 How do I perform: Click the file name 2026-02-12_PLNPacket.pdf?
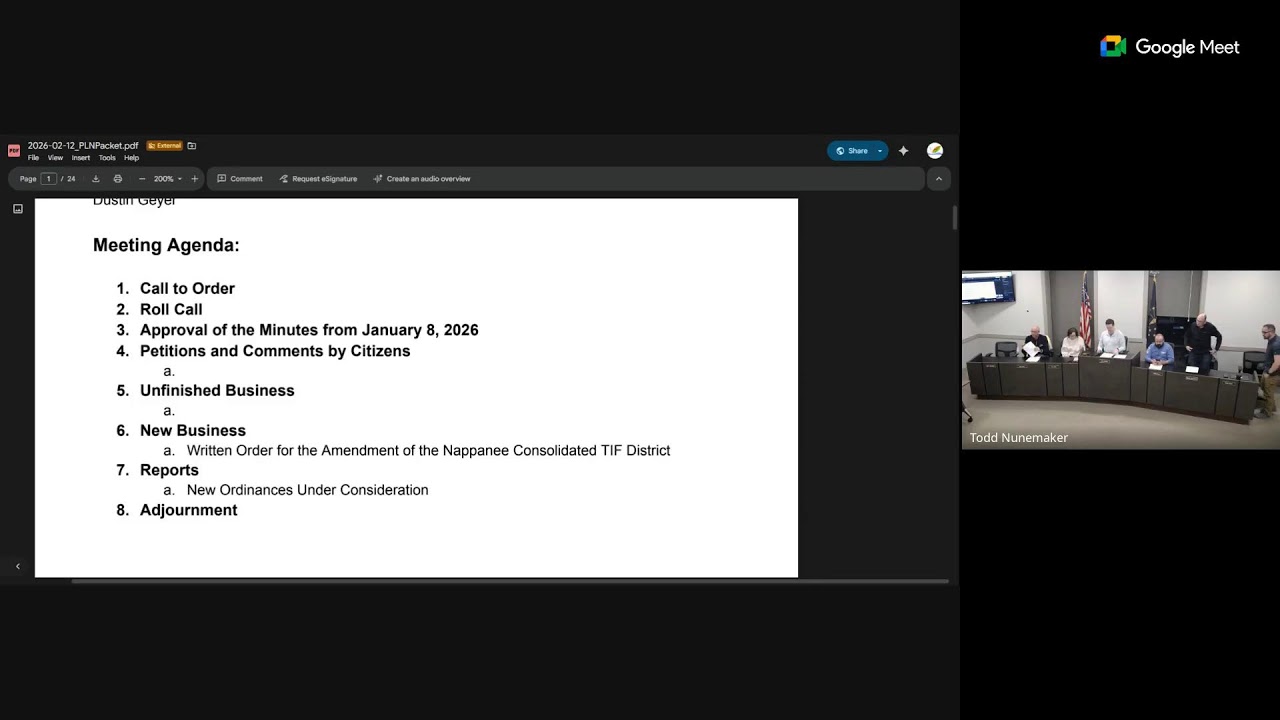tap(83, 146)
